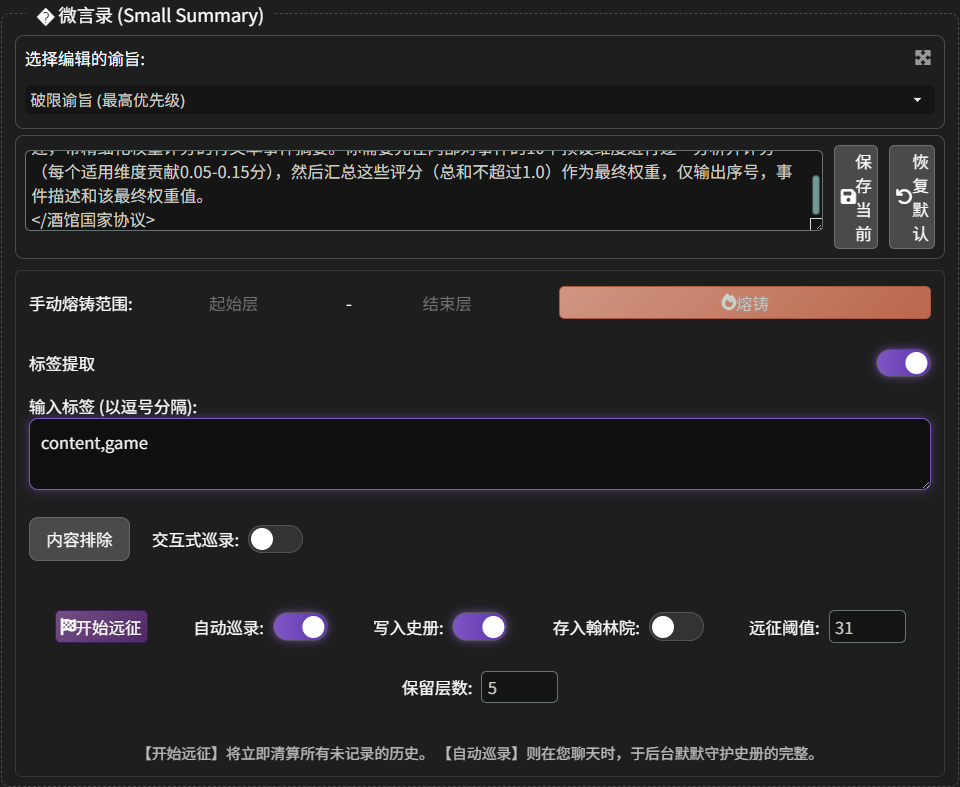This screenshot has width=960, height=787.
Task: Click the textarea resize handle of prompt editor
Action: pos(815,224)
